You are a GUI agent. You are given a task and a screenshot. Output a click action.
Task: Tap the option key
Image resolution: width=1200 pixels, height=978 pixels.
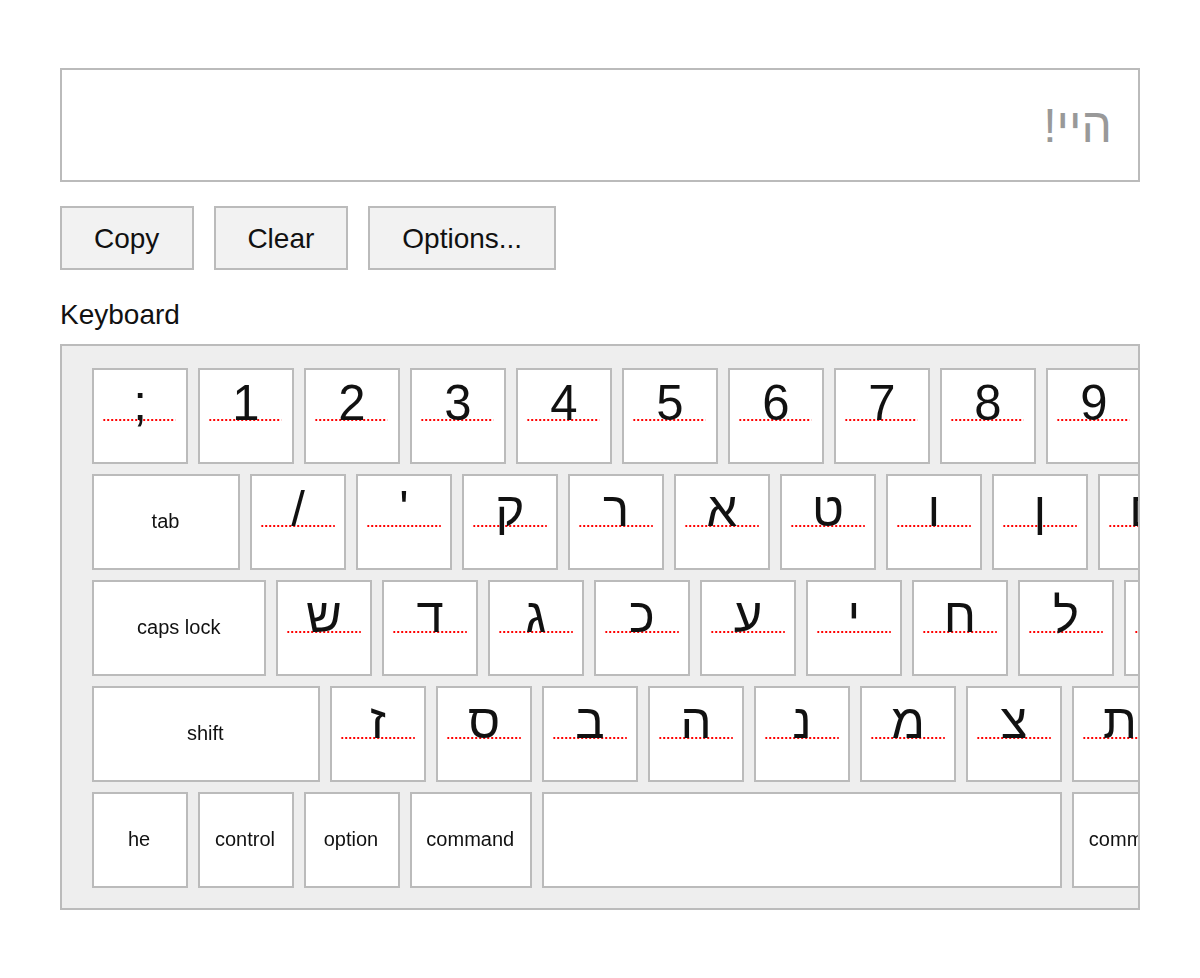[x=352, y=840]
